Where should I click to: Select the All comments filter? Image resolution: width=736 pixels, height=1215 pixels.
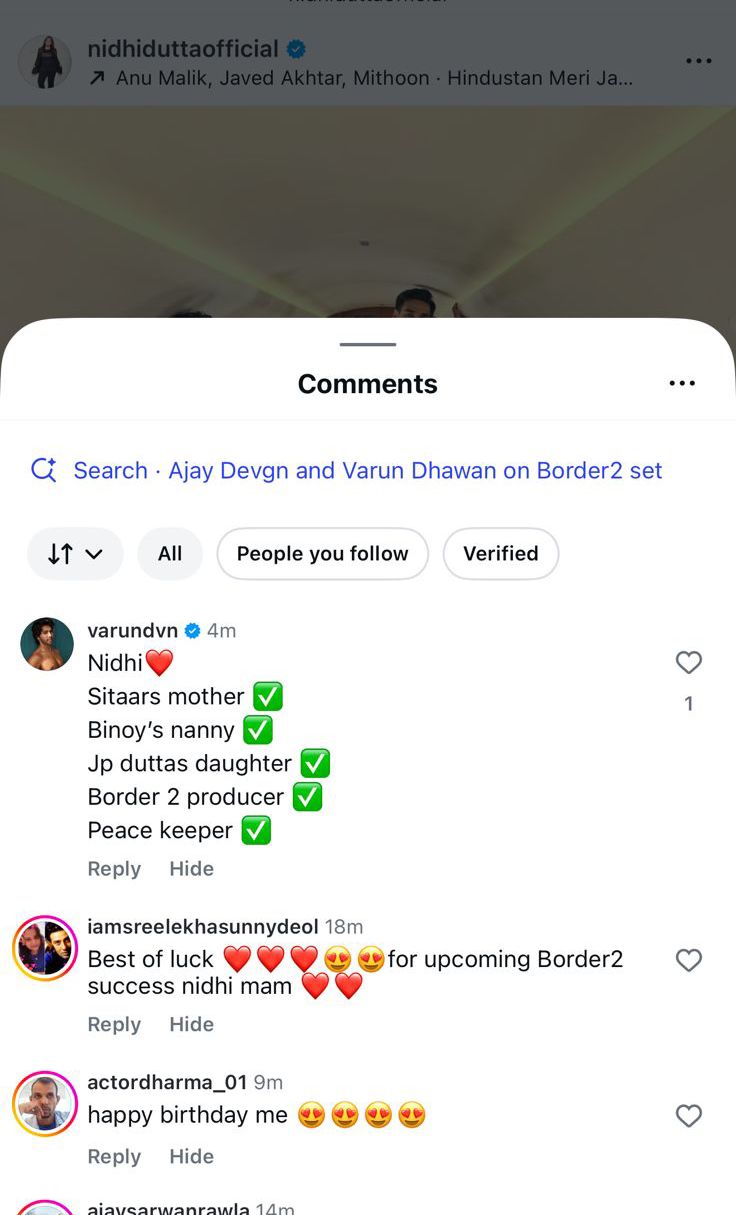[x=170, y=554]
